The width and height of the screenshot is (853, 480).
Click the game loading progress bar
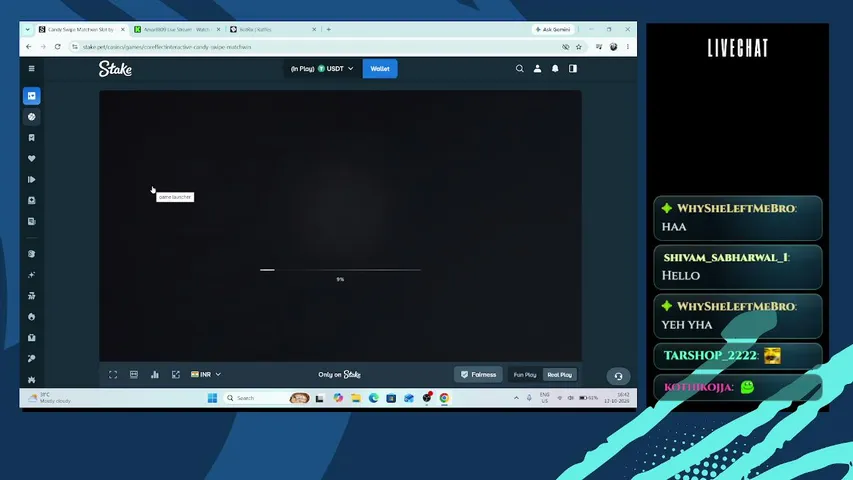pyautogui.click(x=341, y=269)
